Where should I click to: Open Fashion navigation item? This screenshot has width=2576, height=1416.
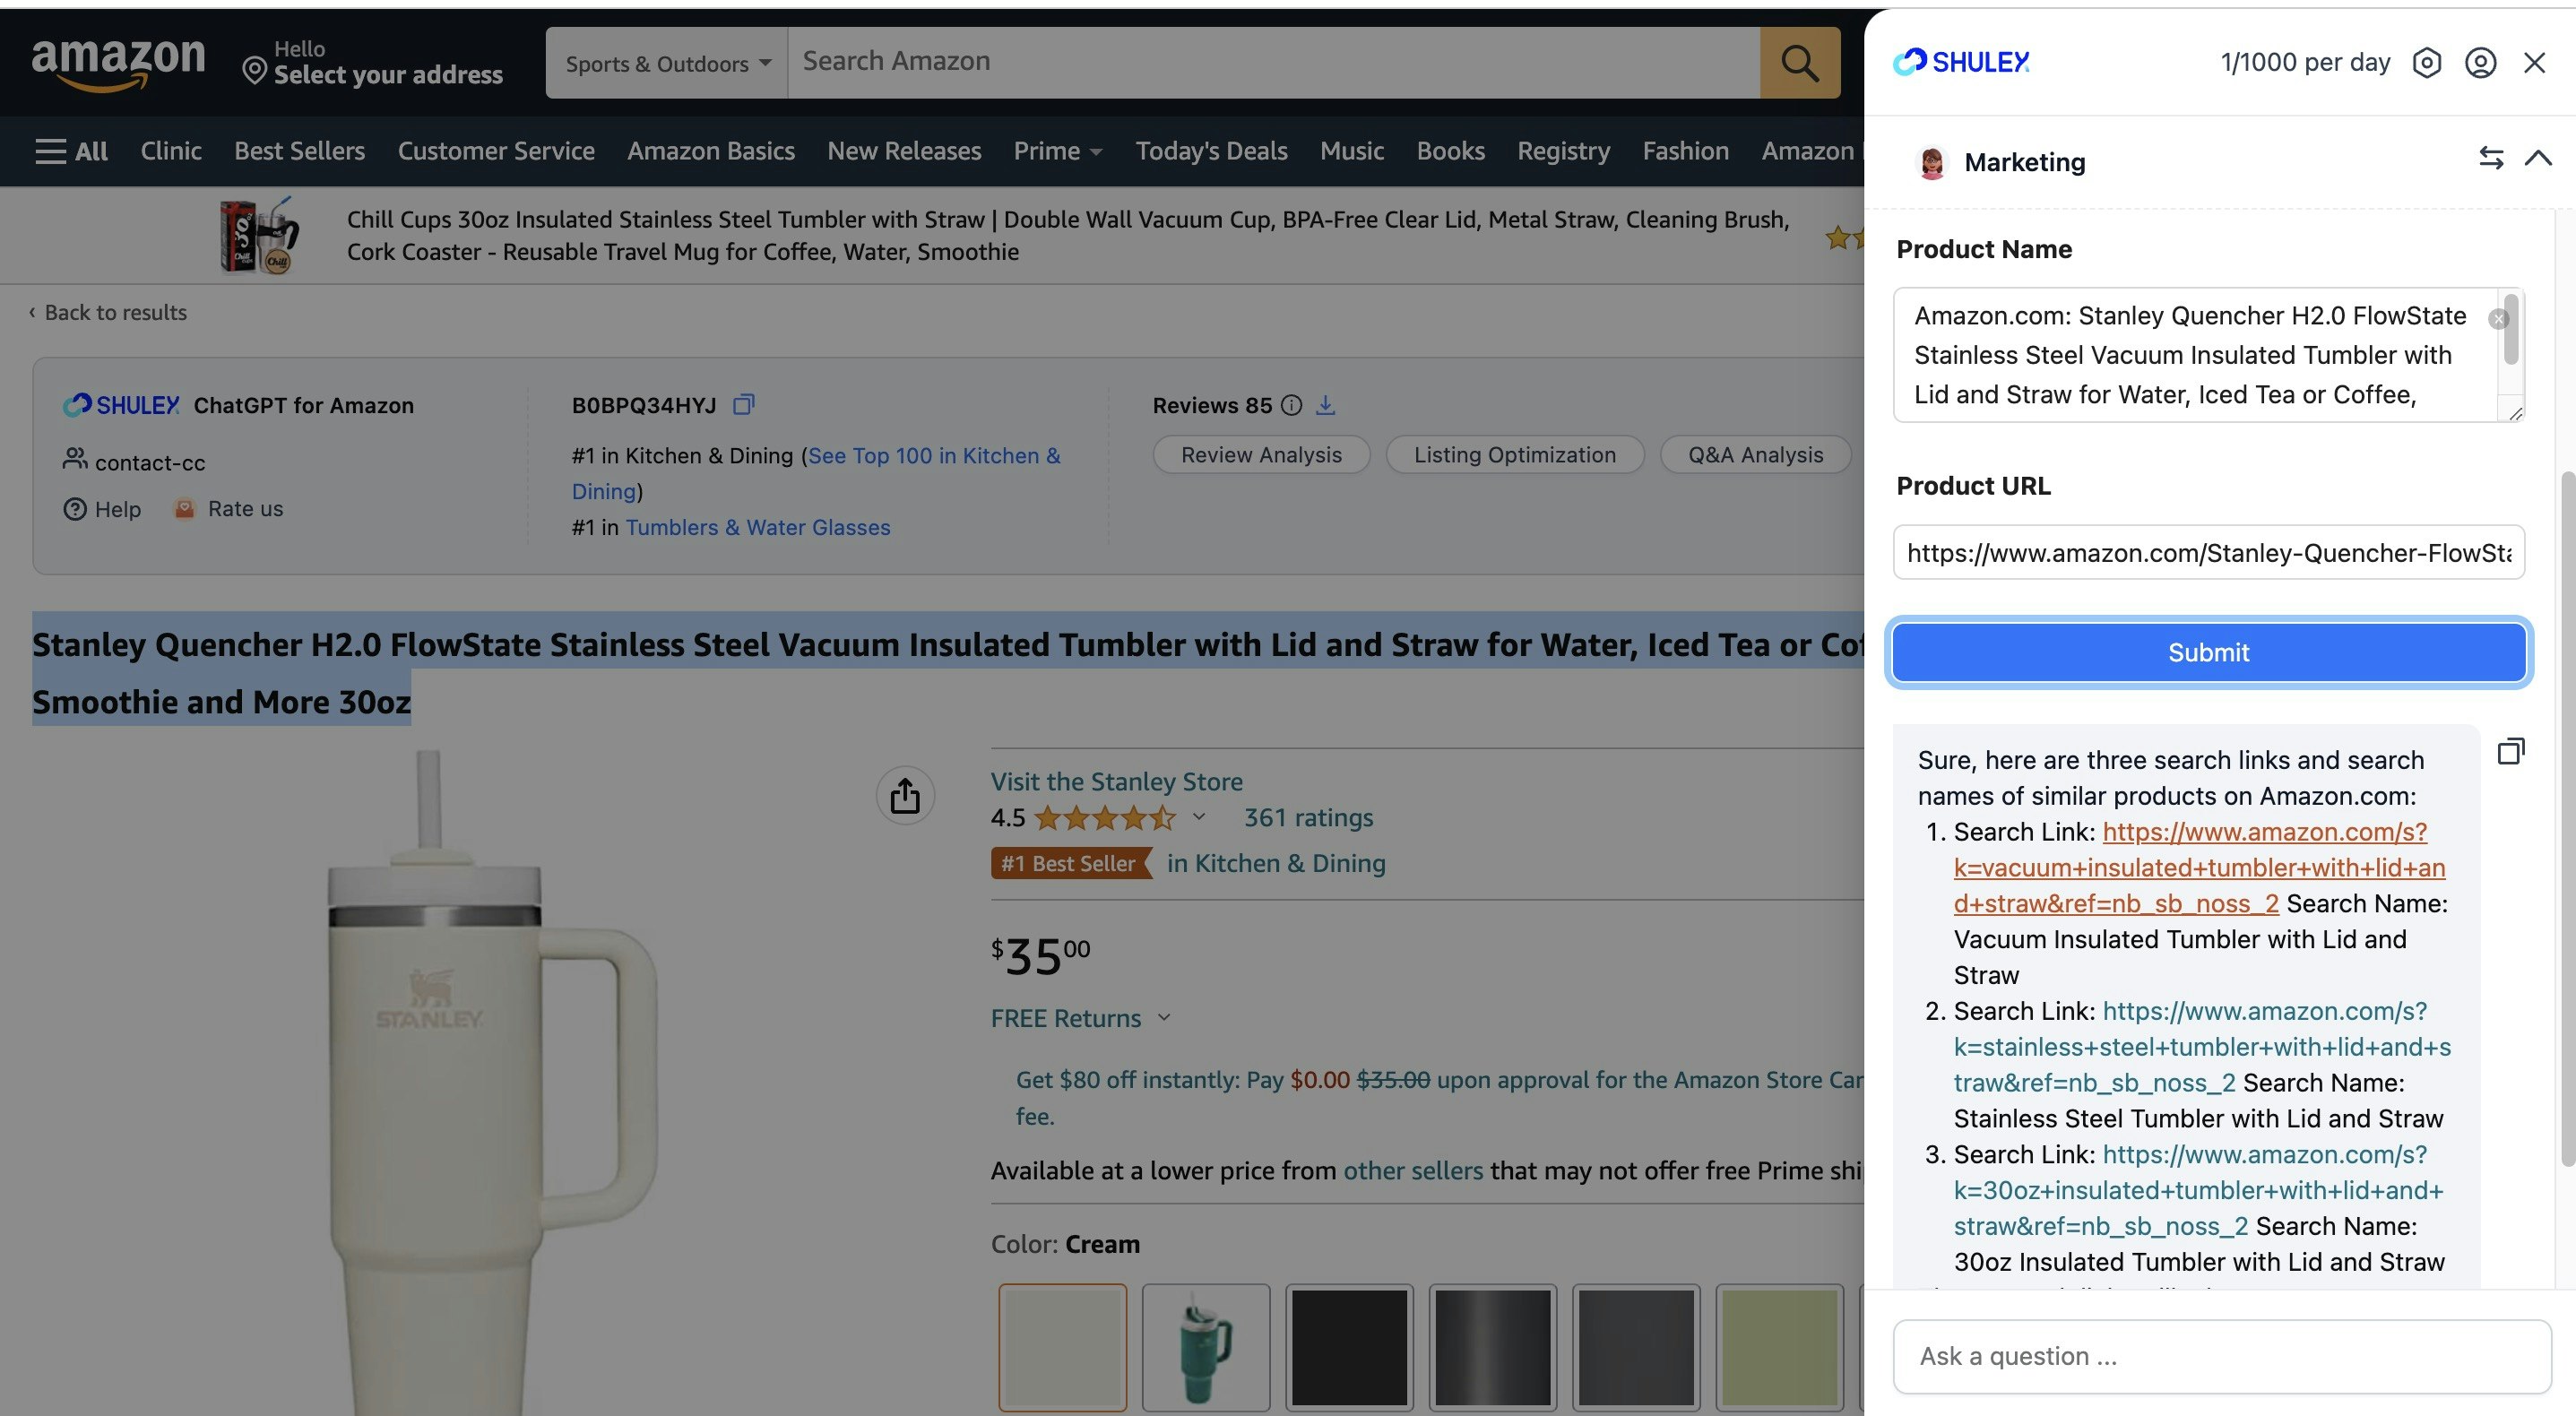click(x=1685, y=151)
